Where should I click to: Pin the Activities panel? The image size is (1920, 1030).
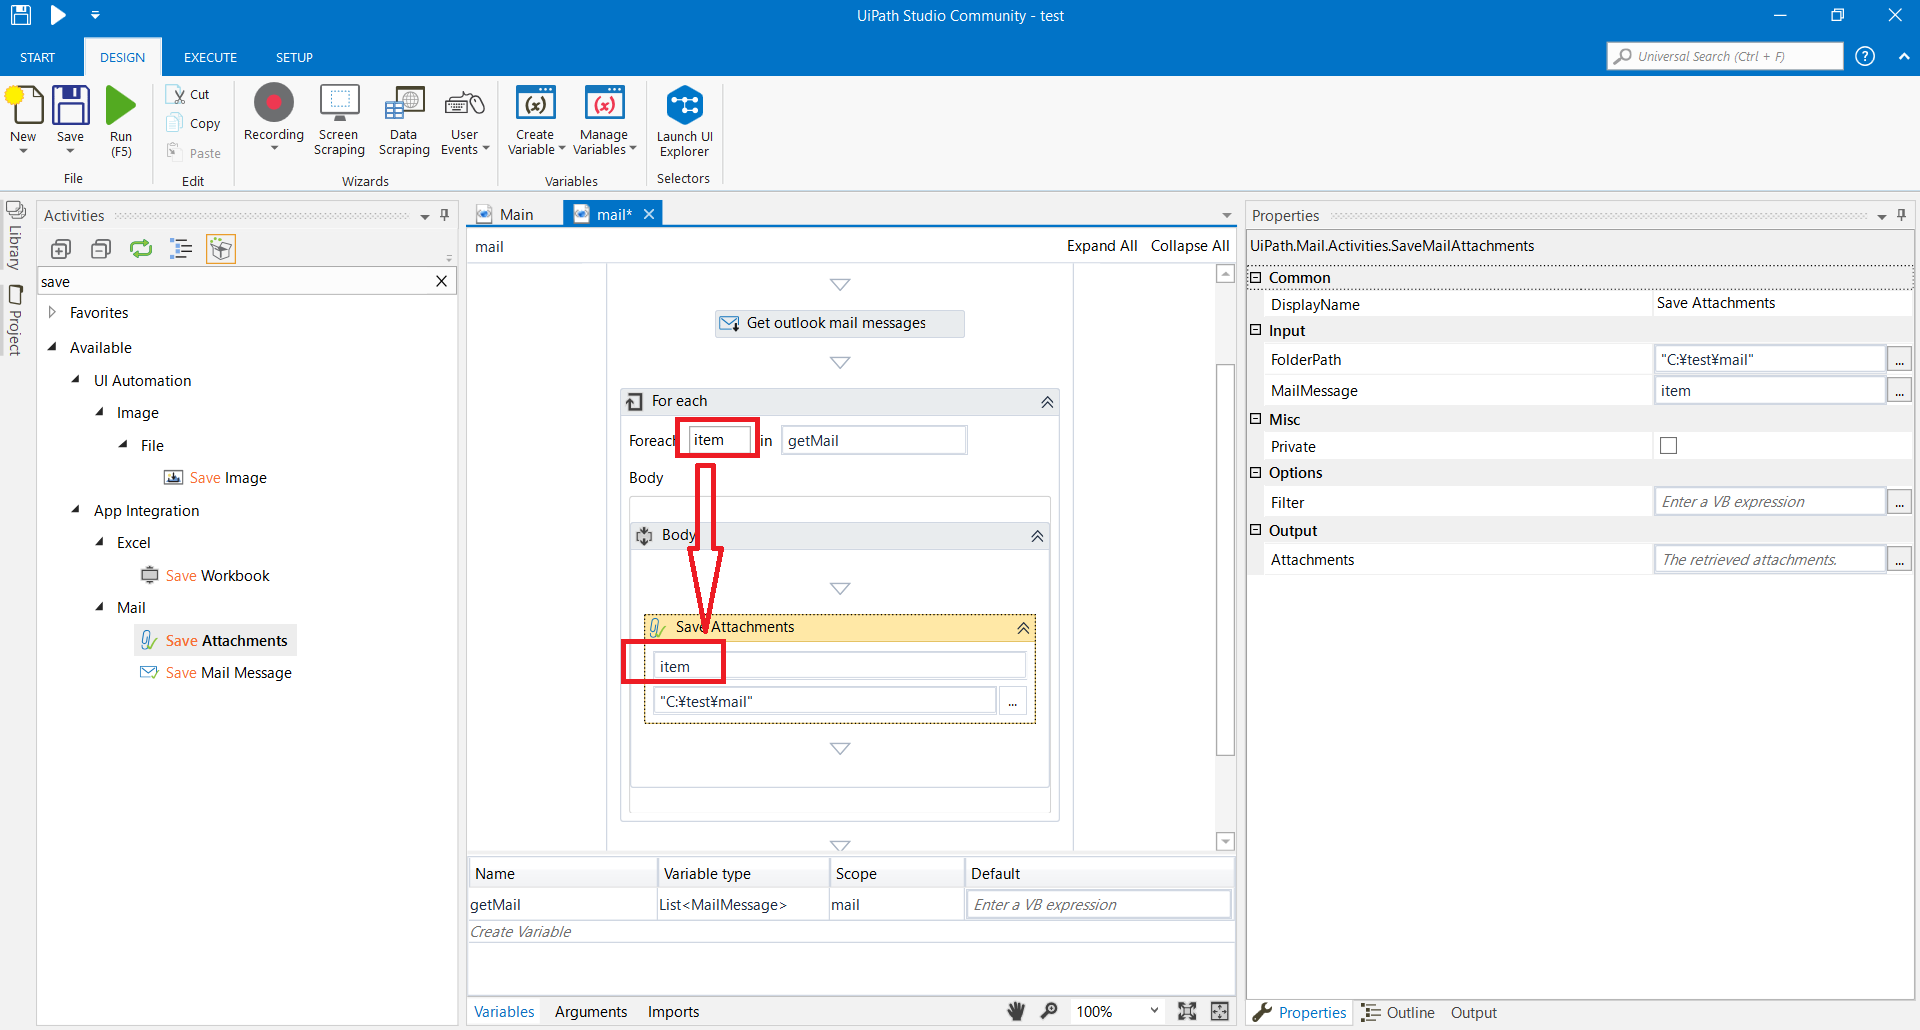445,215
